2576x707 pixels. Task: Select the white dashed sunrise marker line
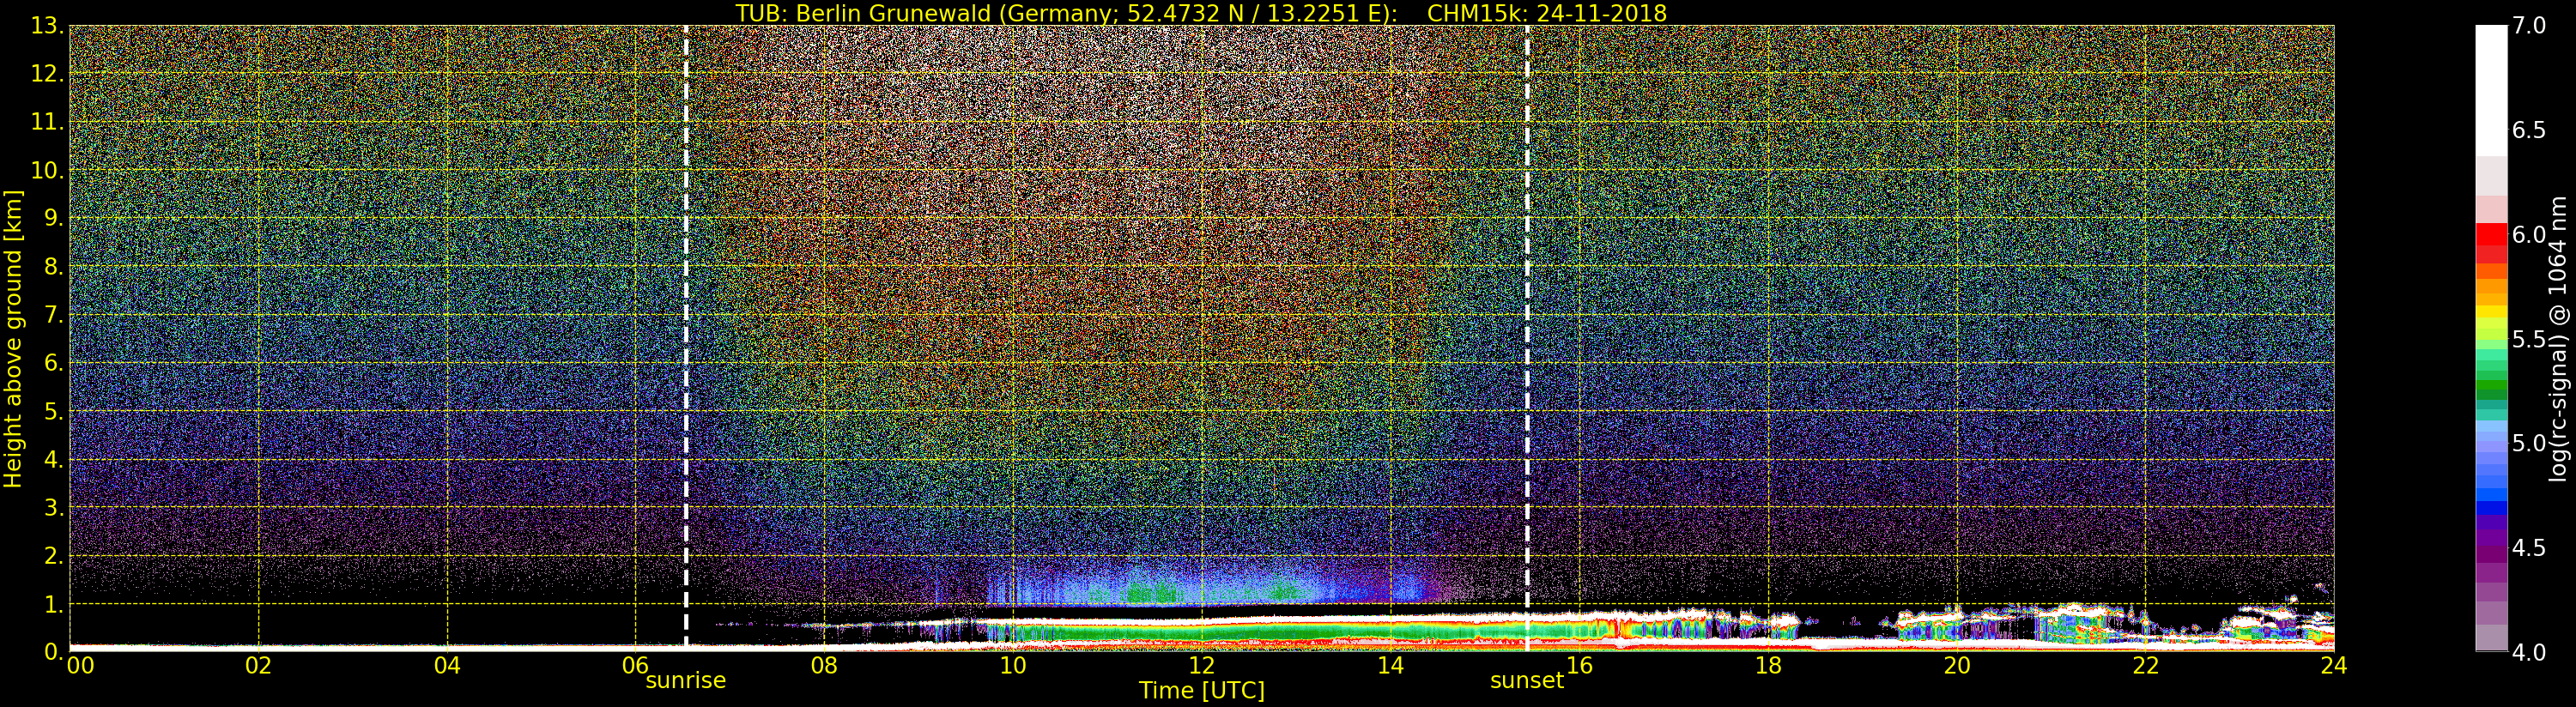click(685, 338)
